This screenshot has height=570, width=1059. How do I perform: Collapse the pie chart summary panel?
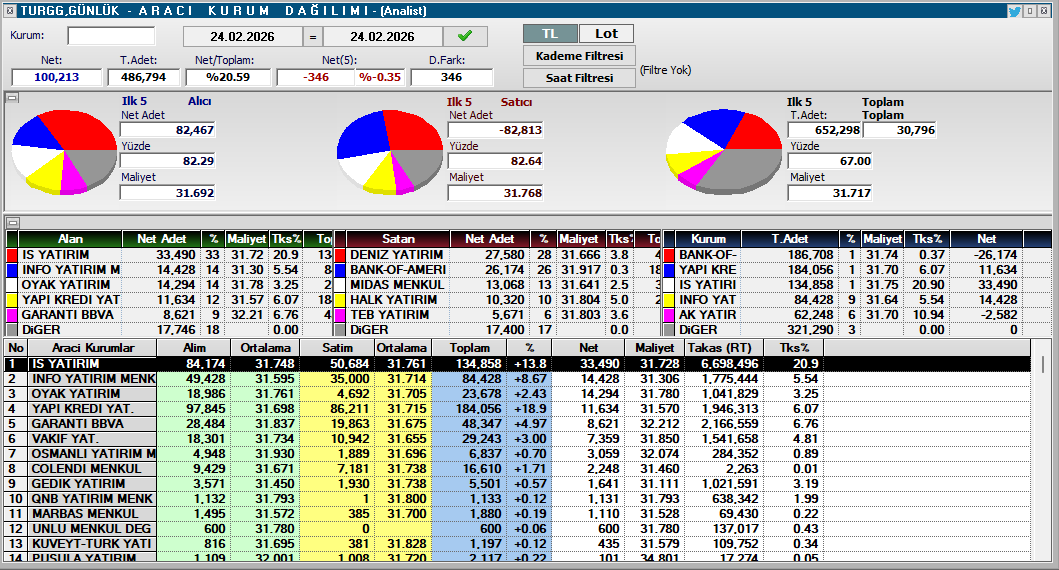click(12, 98)
